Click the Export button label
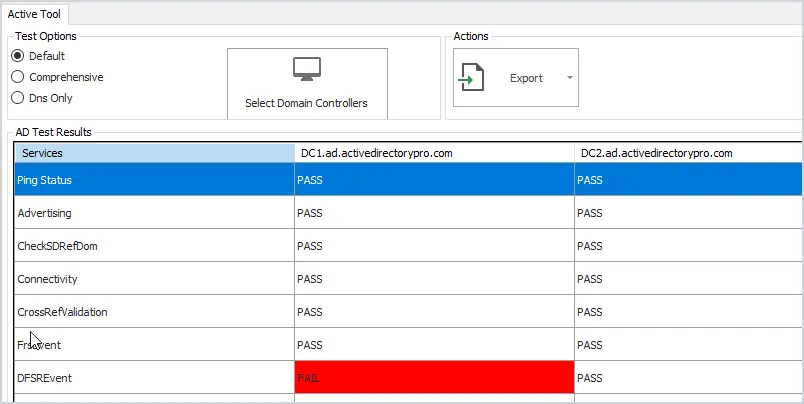This screenshot has width=804, height=404. coord(526,78)
